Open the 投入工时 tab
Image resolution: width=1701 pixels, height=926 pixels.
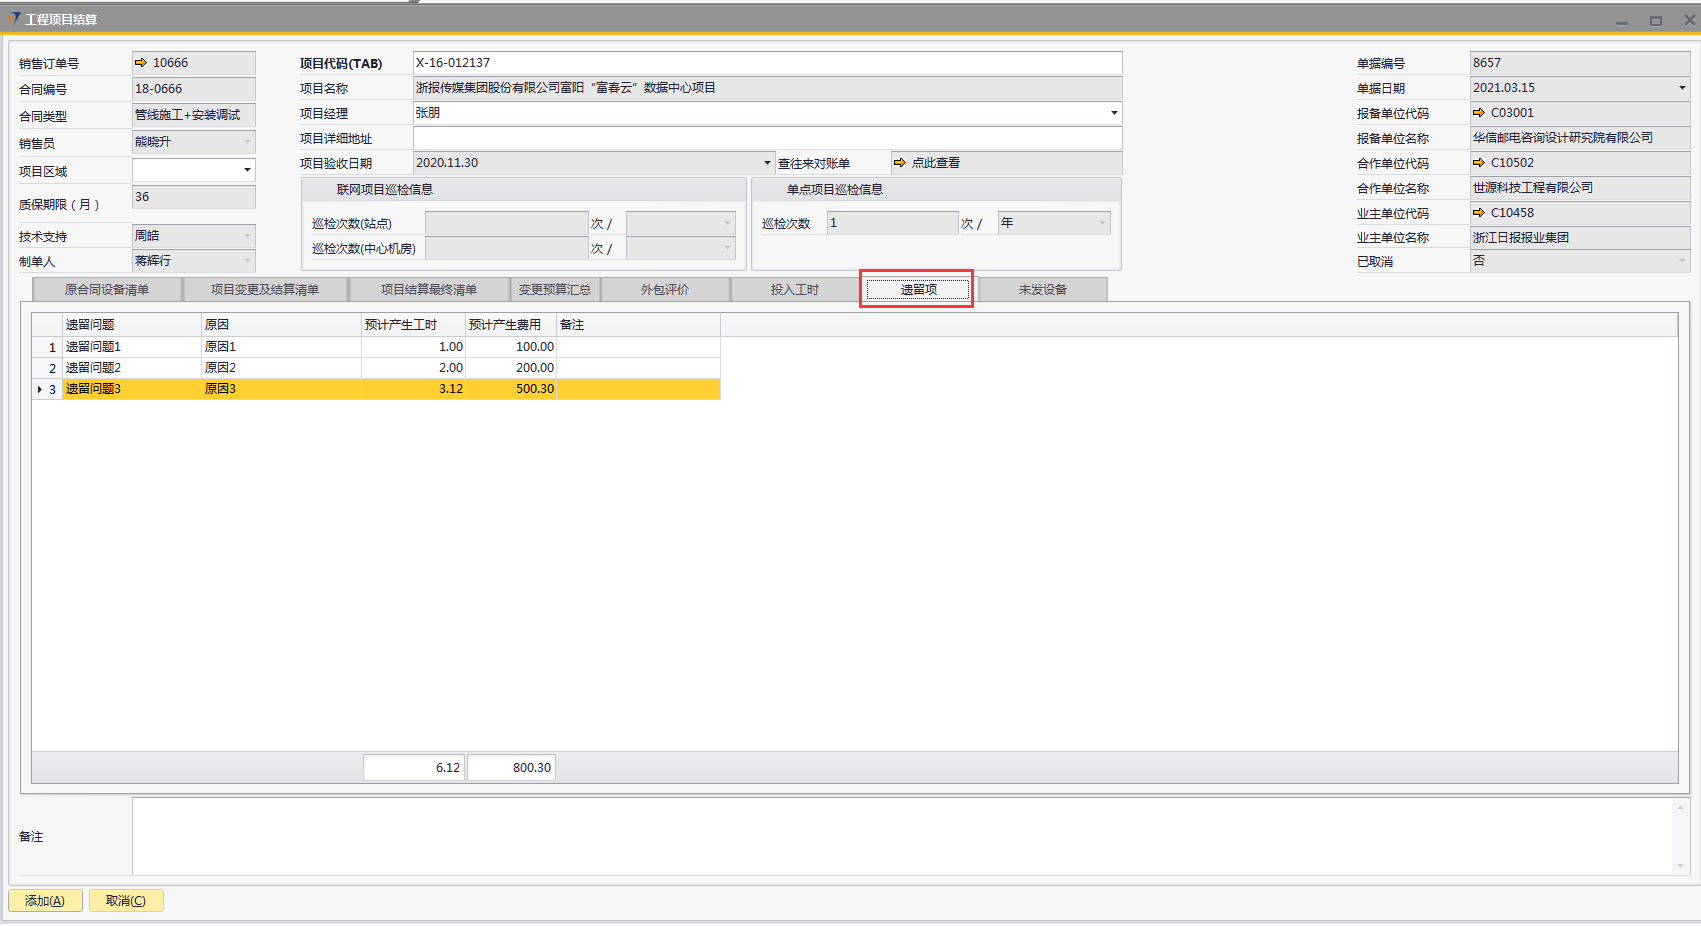(794, 290)
